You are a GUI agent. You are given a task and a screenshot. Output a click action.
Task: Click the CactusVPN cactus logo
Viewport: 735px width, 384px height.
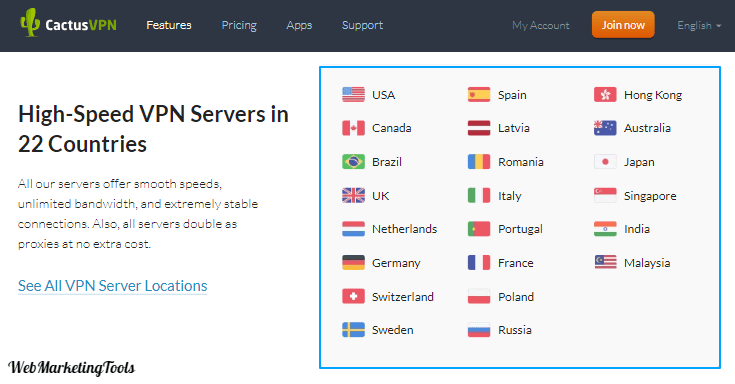pos(30,23)
